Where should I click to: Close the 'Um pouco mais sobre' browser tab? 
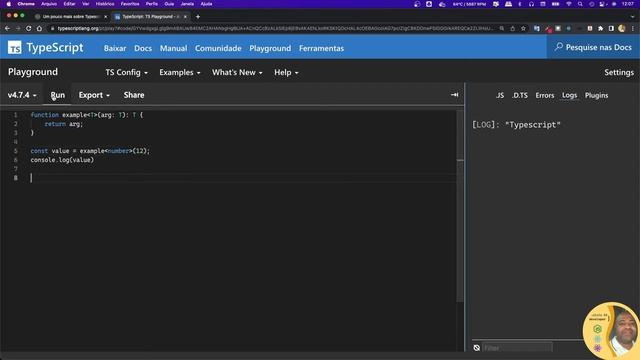[105, 17]
